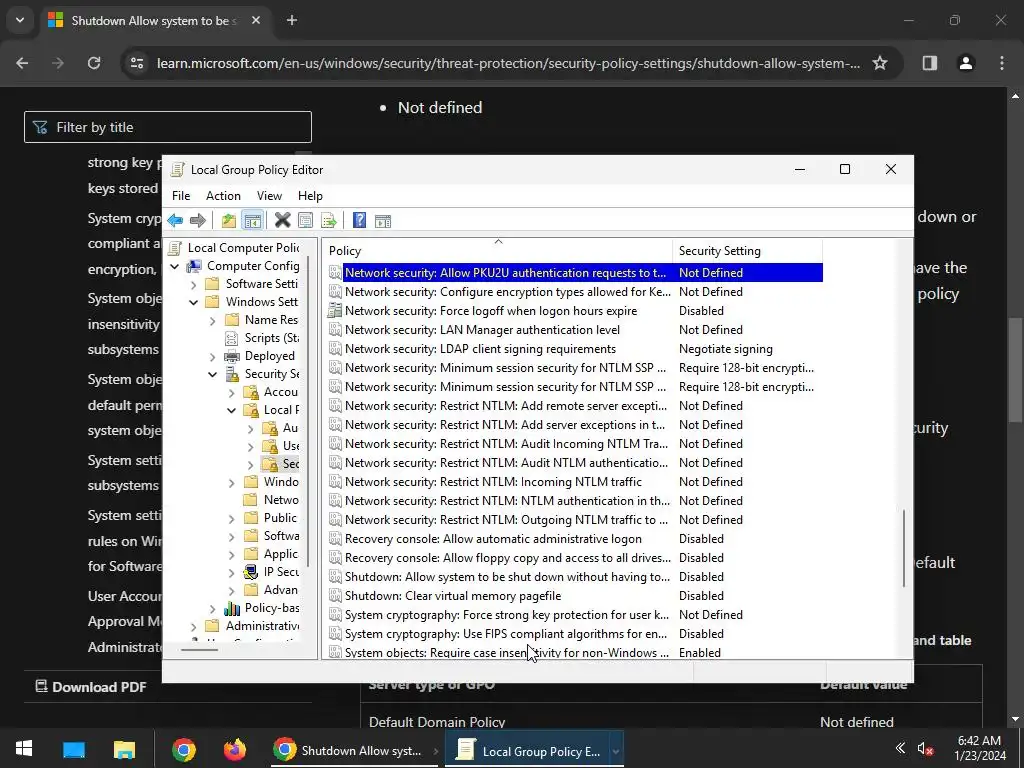Click the Back arrow in Group Policy toolbar
The height and width of the screenshot is (768, 1024).
[x=175, y=221]
